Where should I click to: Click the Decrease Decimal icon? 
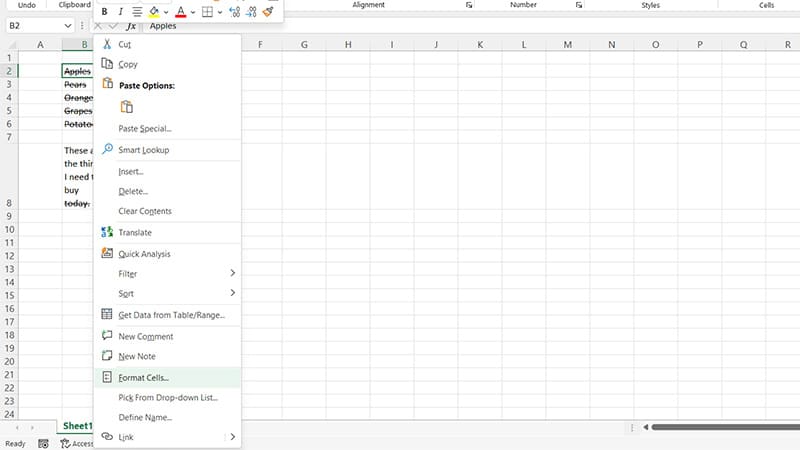click(x=251, y=12)
